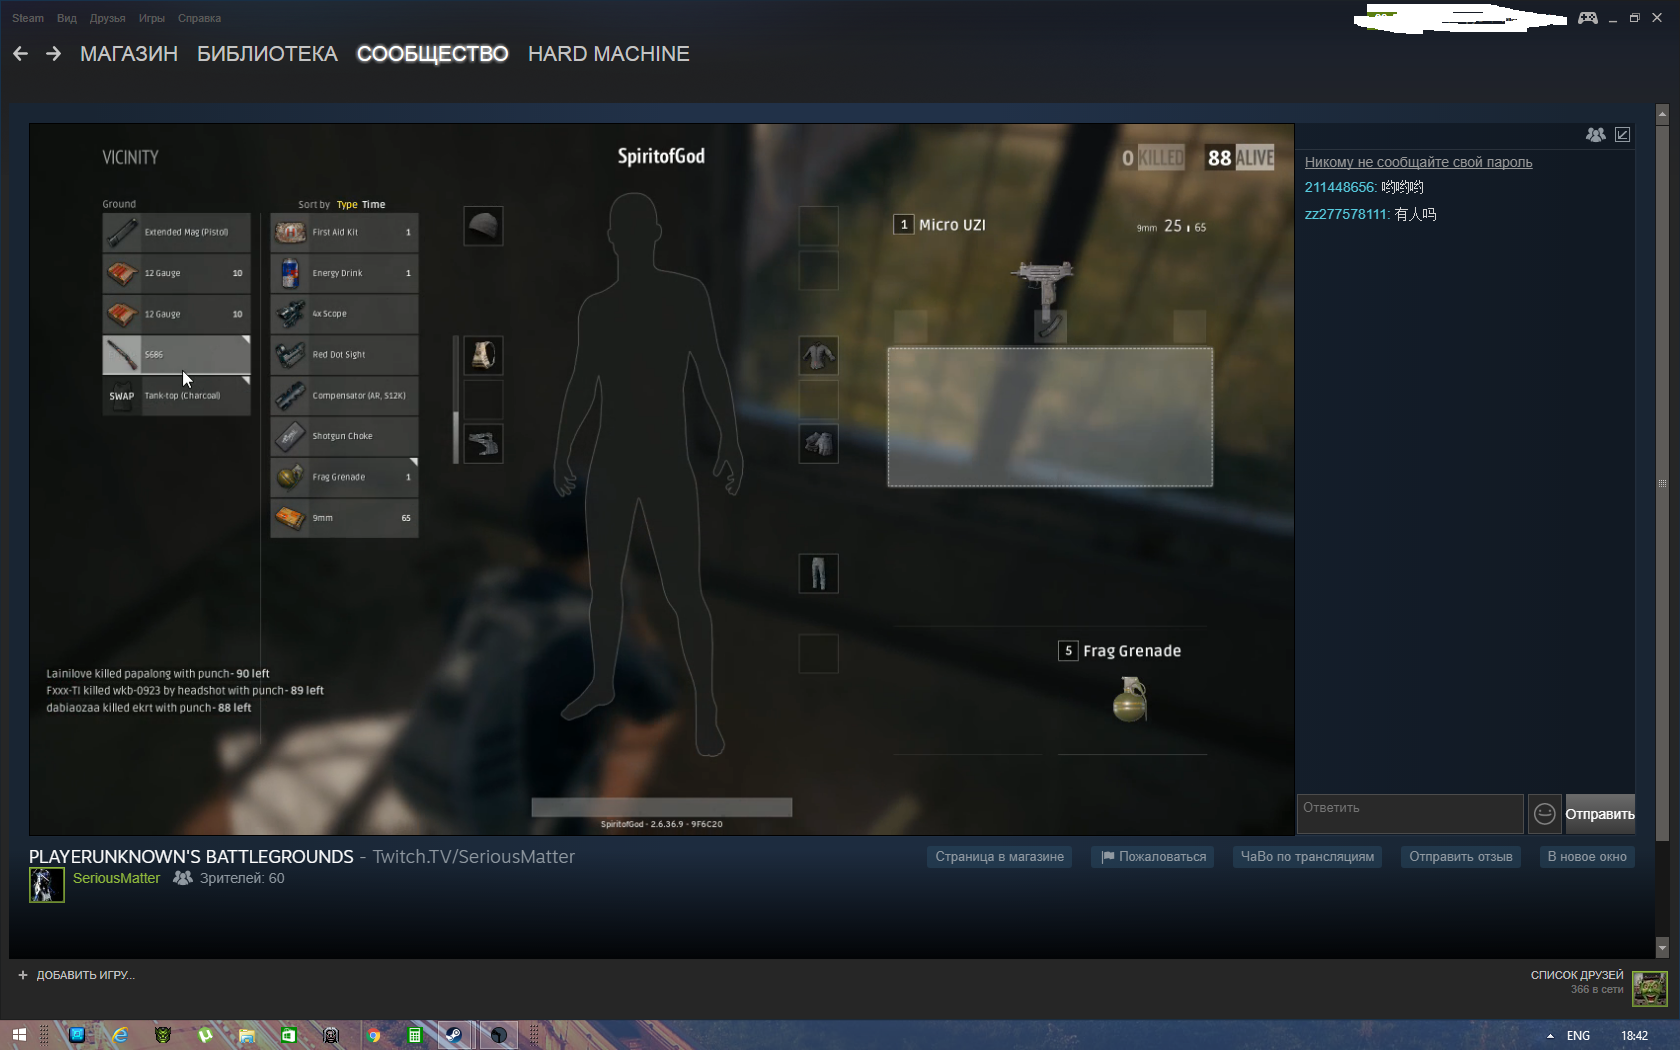Screen dimensions: 1680x1050
Task: Open the Игры menu
Action: click(x=152, y=18)
